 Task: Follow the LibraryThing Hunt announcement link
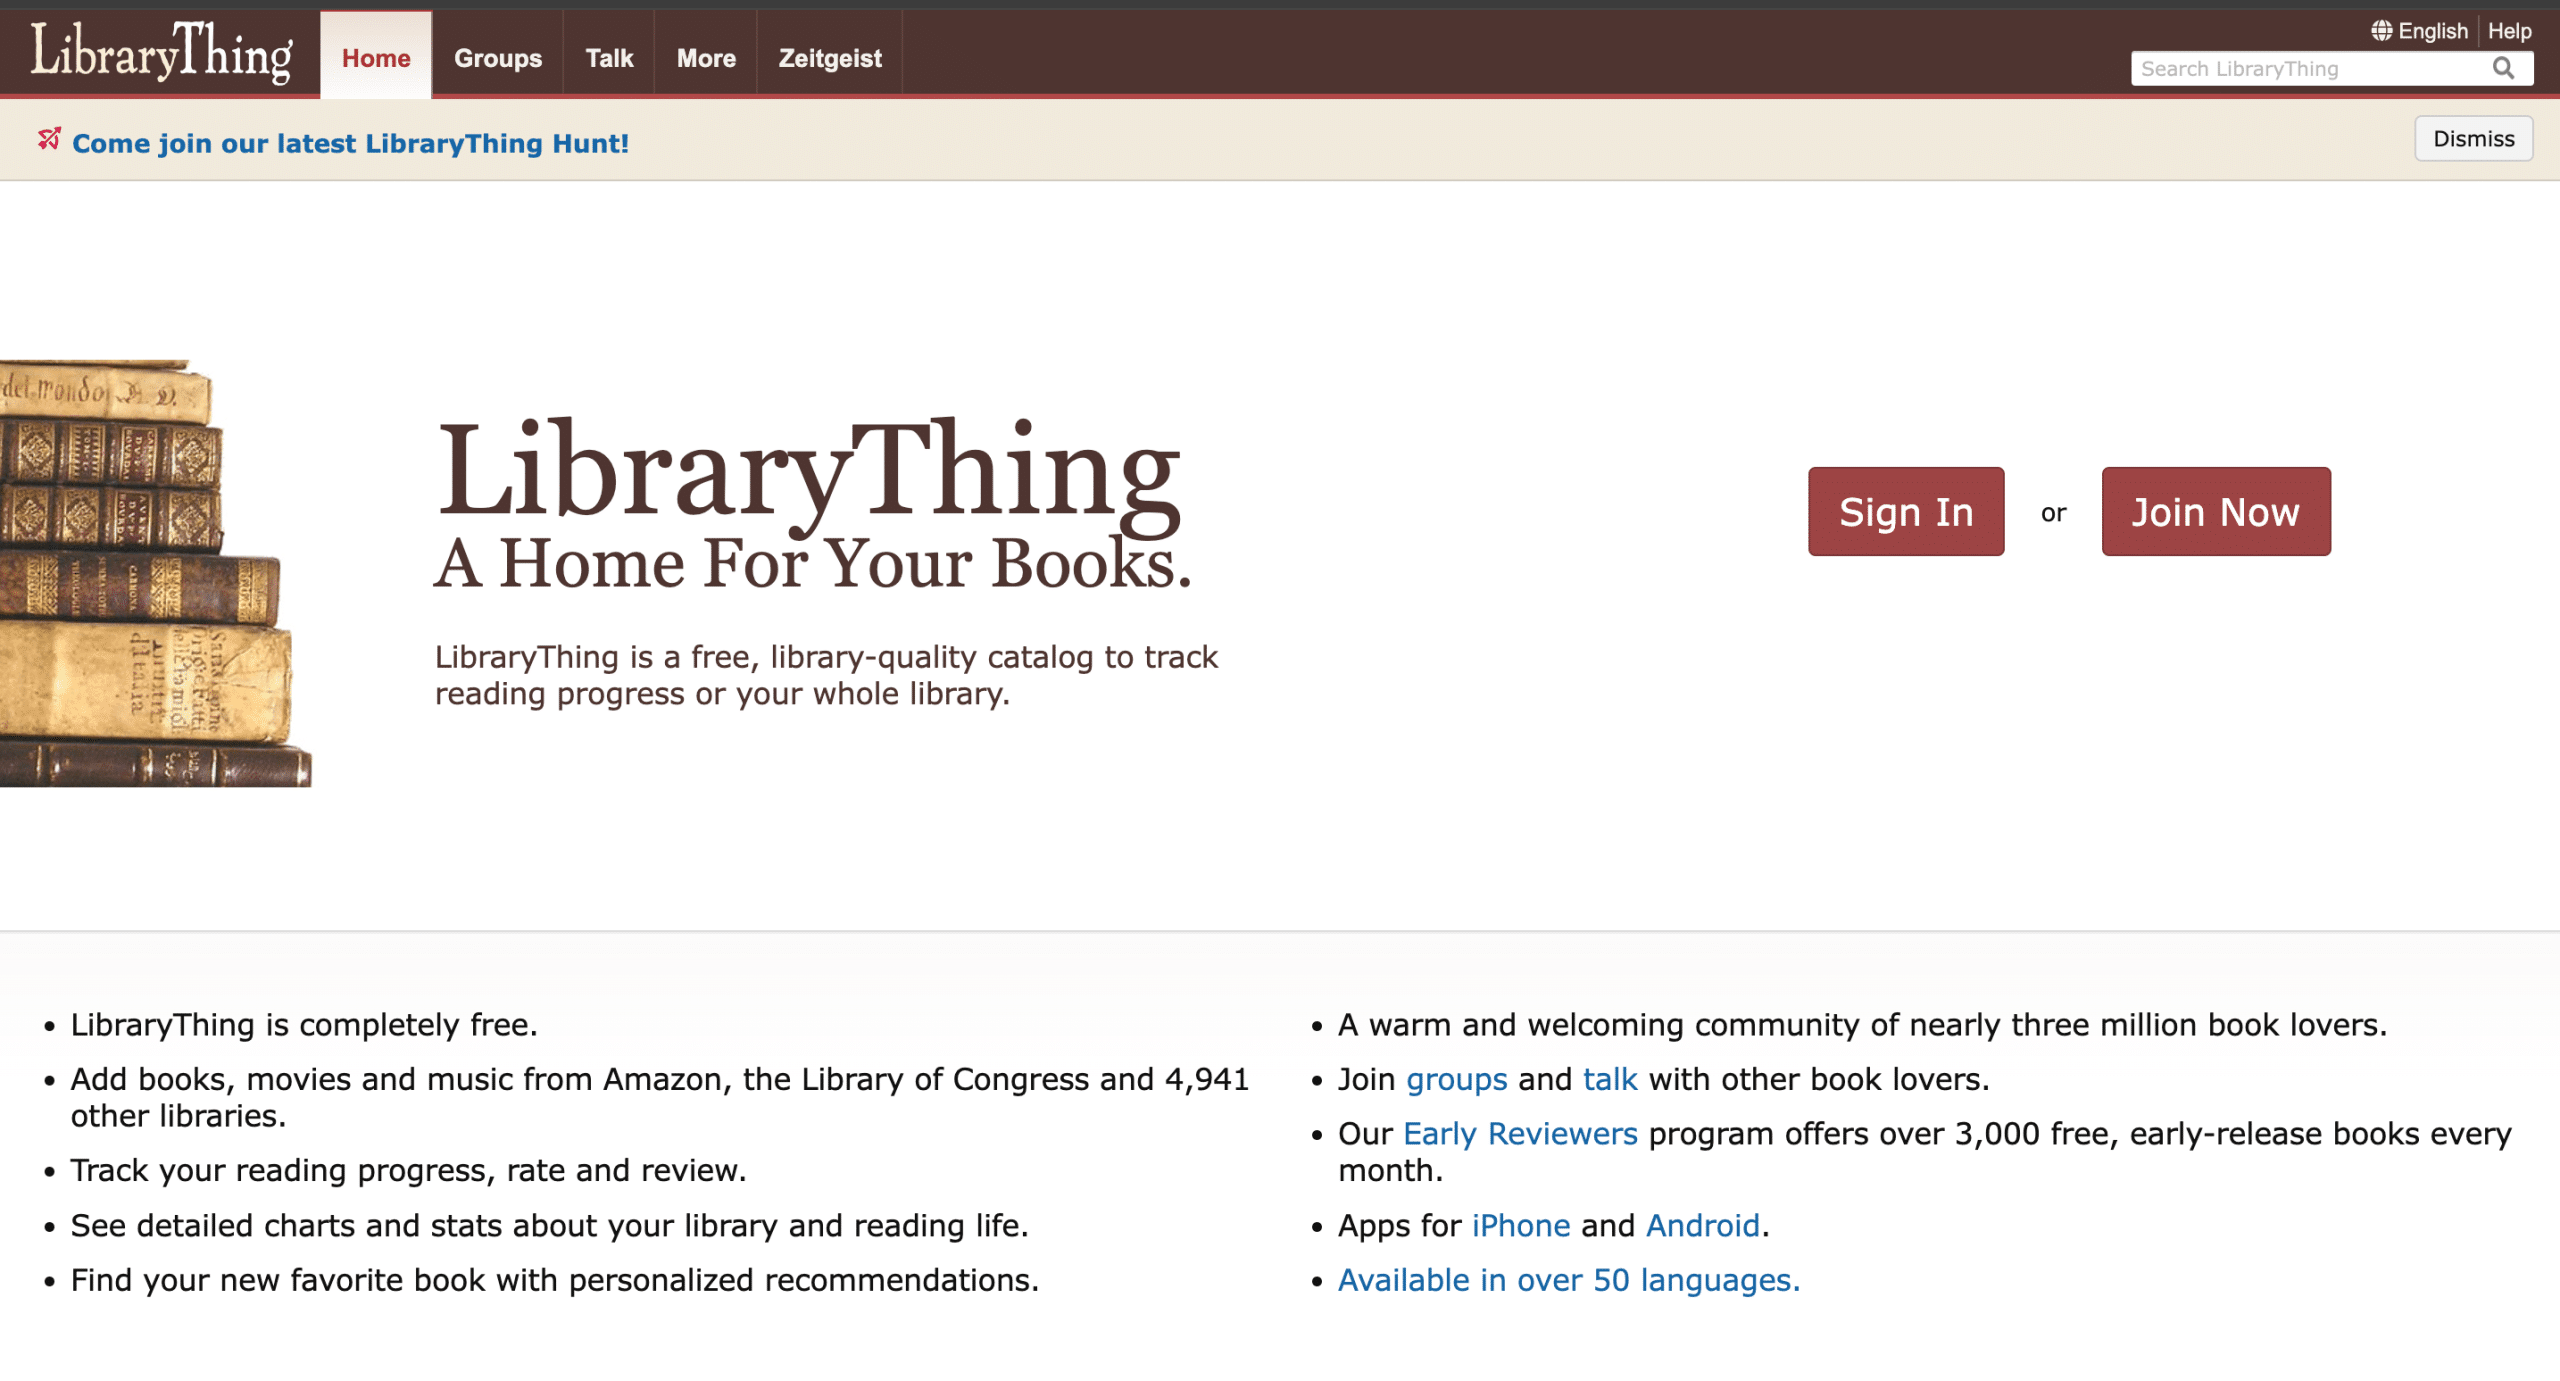click(349, 143)
